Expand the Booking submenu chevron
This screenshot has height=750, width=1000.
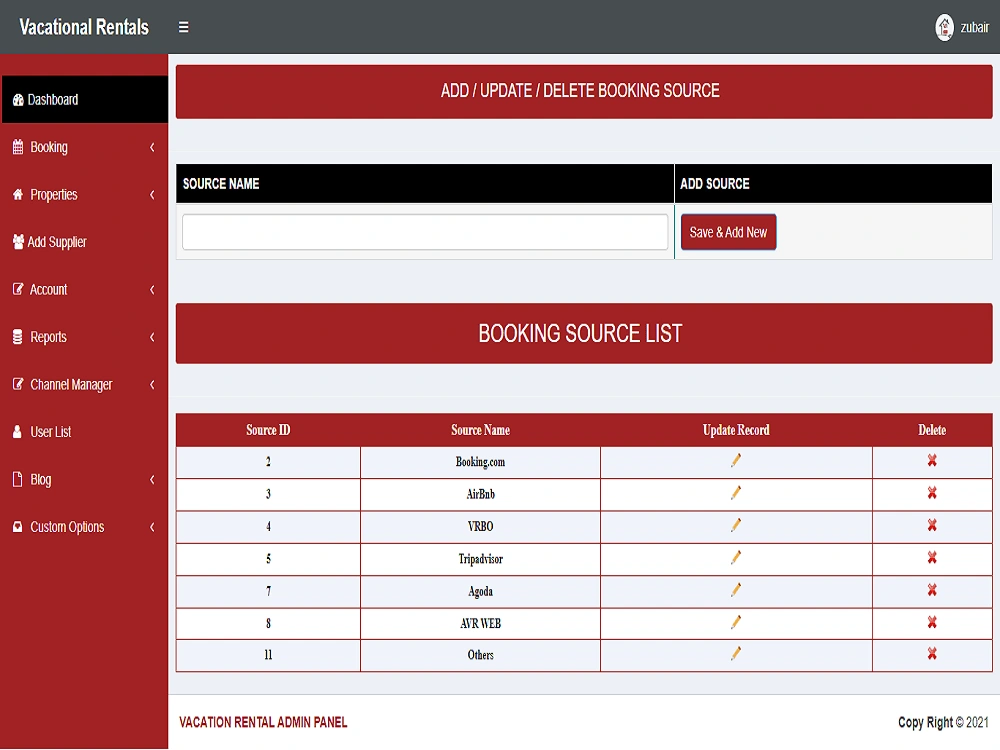[x=152, y=147]
